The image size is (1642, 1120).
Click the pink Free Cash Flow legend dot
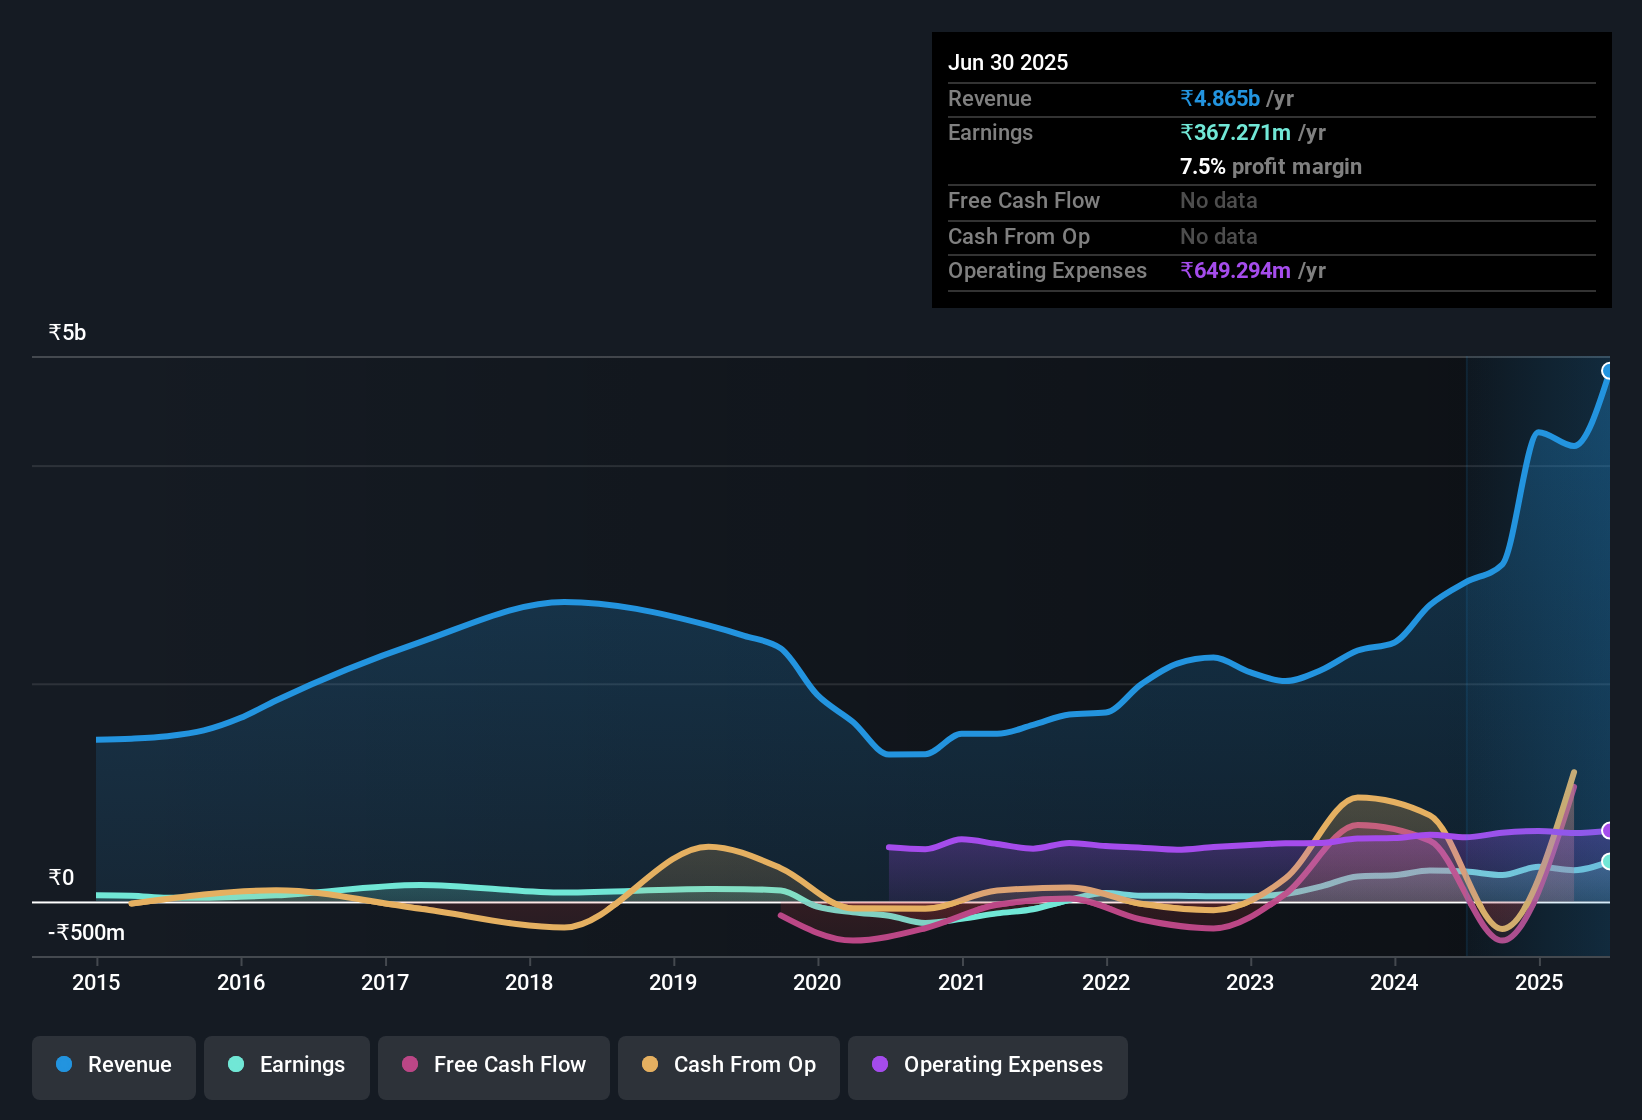409,1065
